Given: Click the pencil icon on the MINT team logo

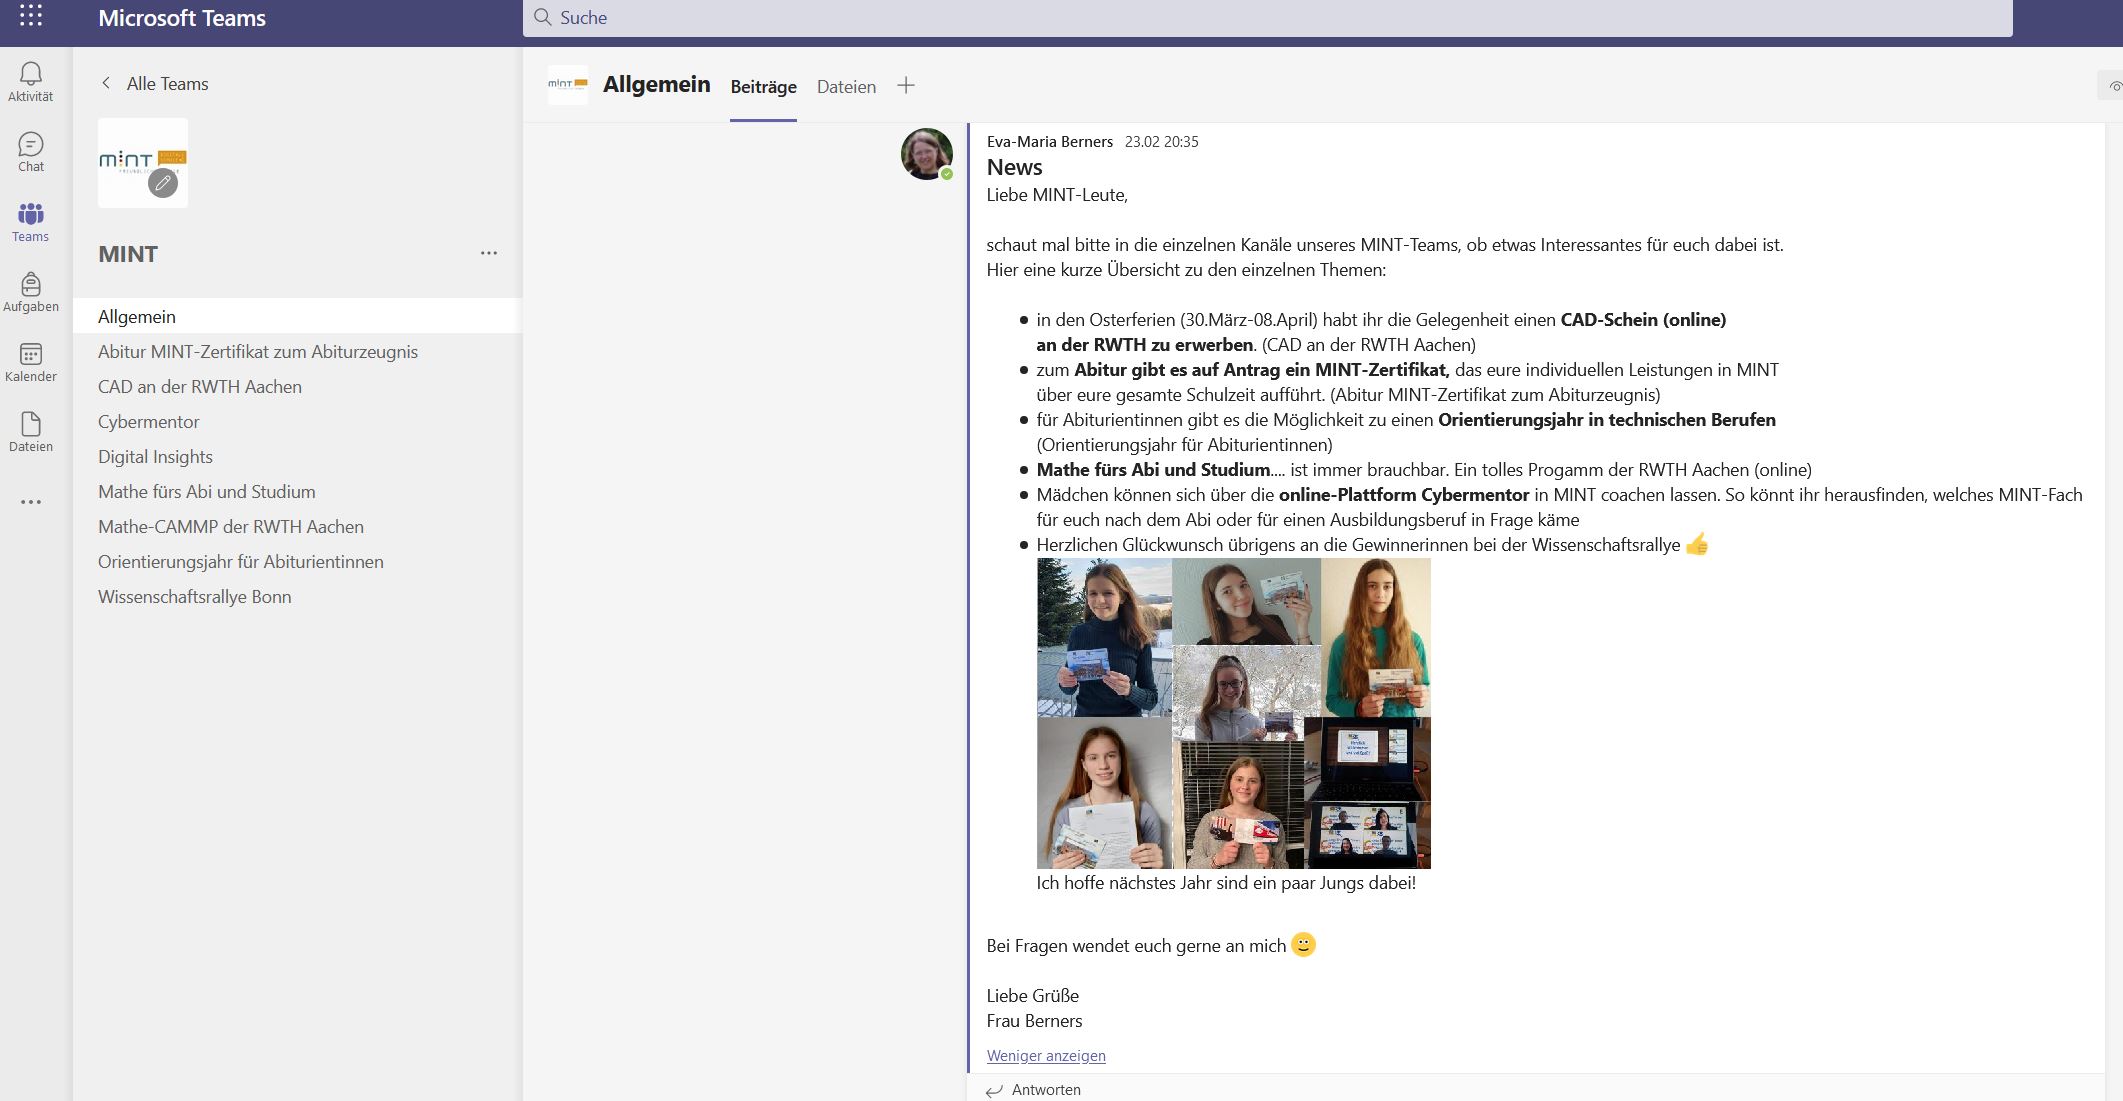Looking at the screenshot, I should pos(163,183).
